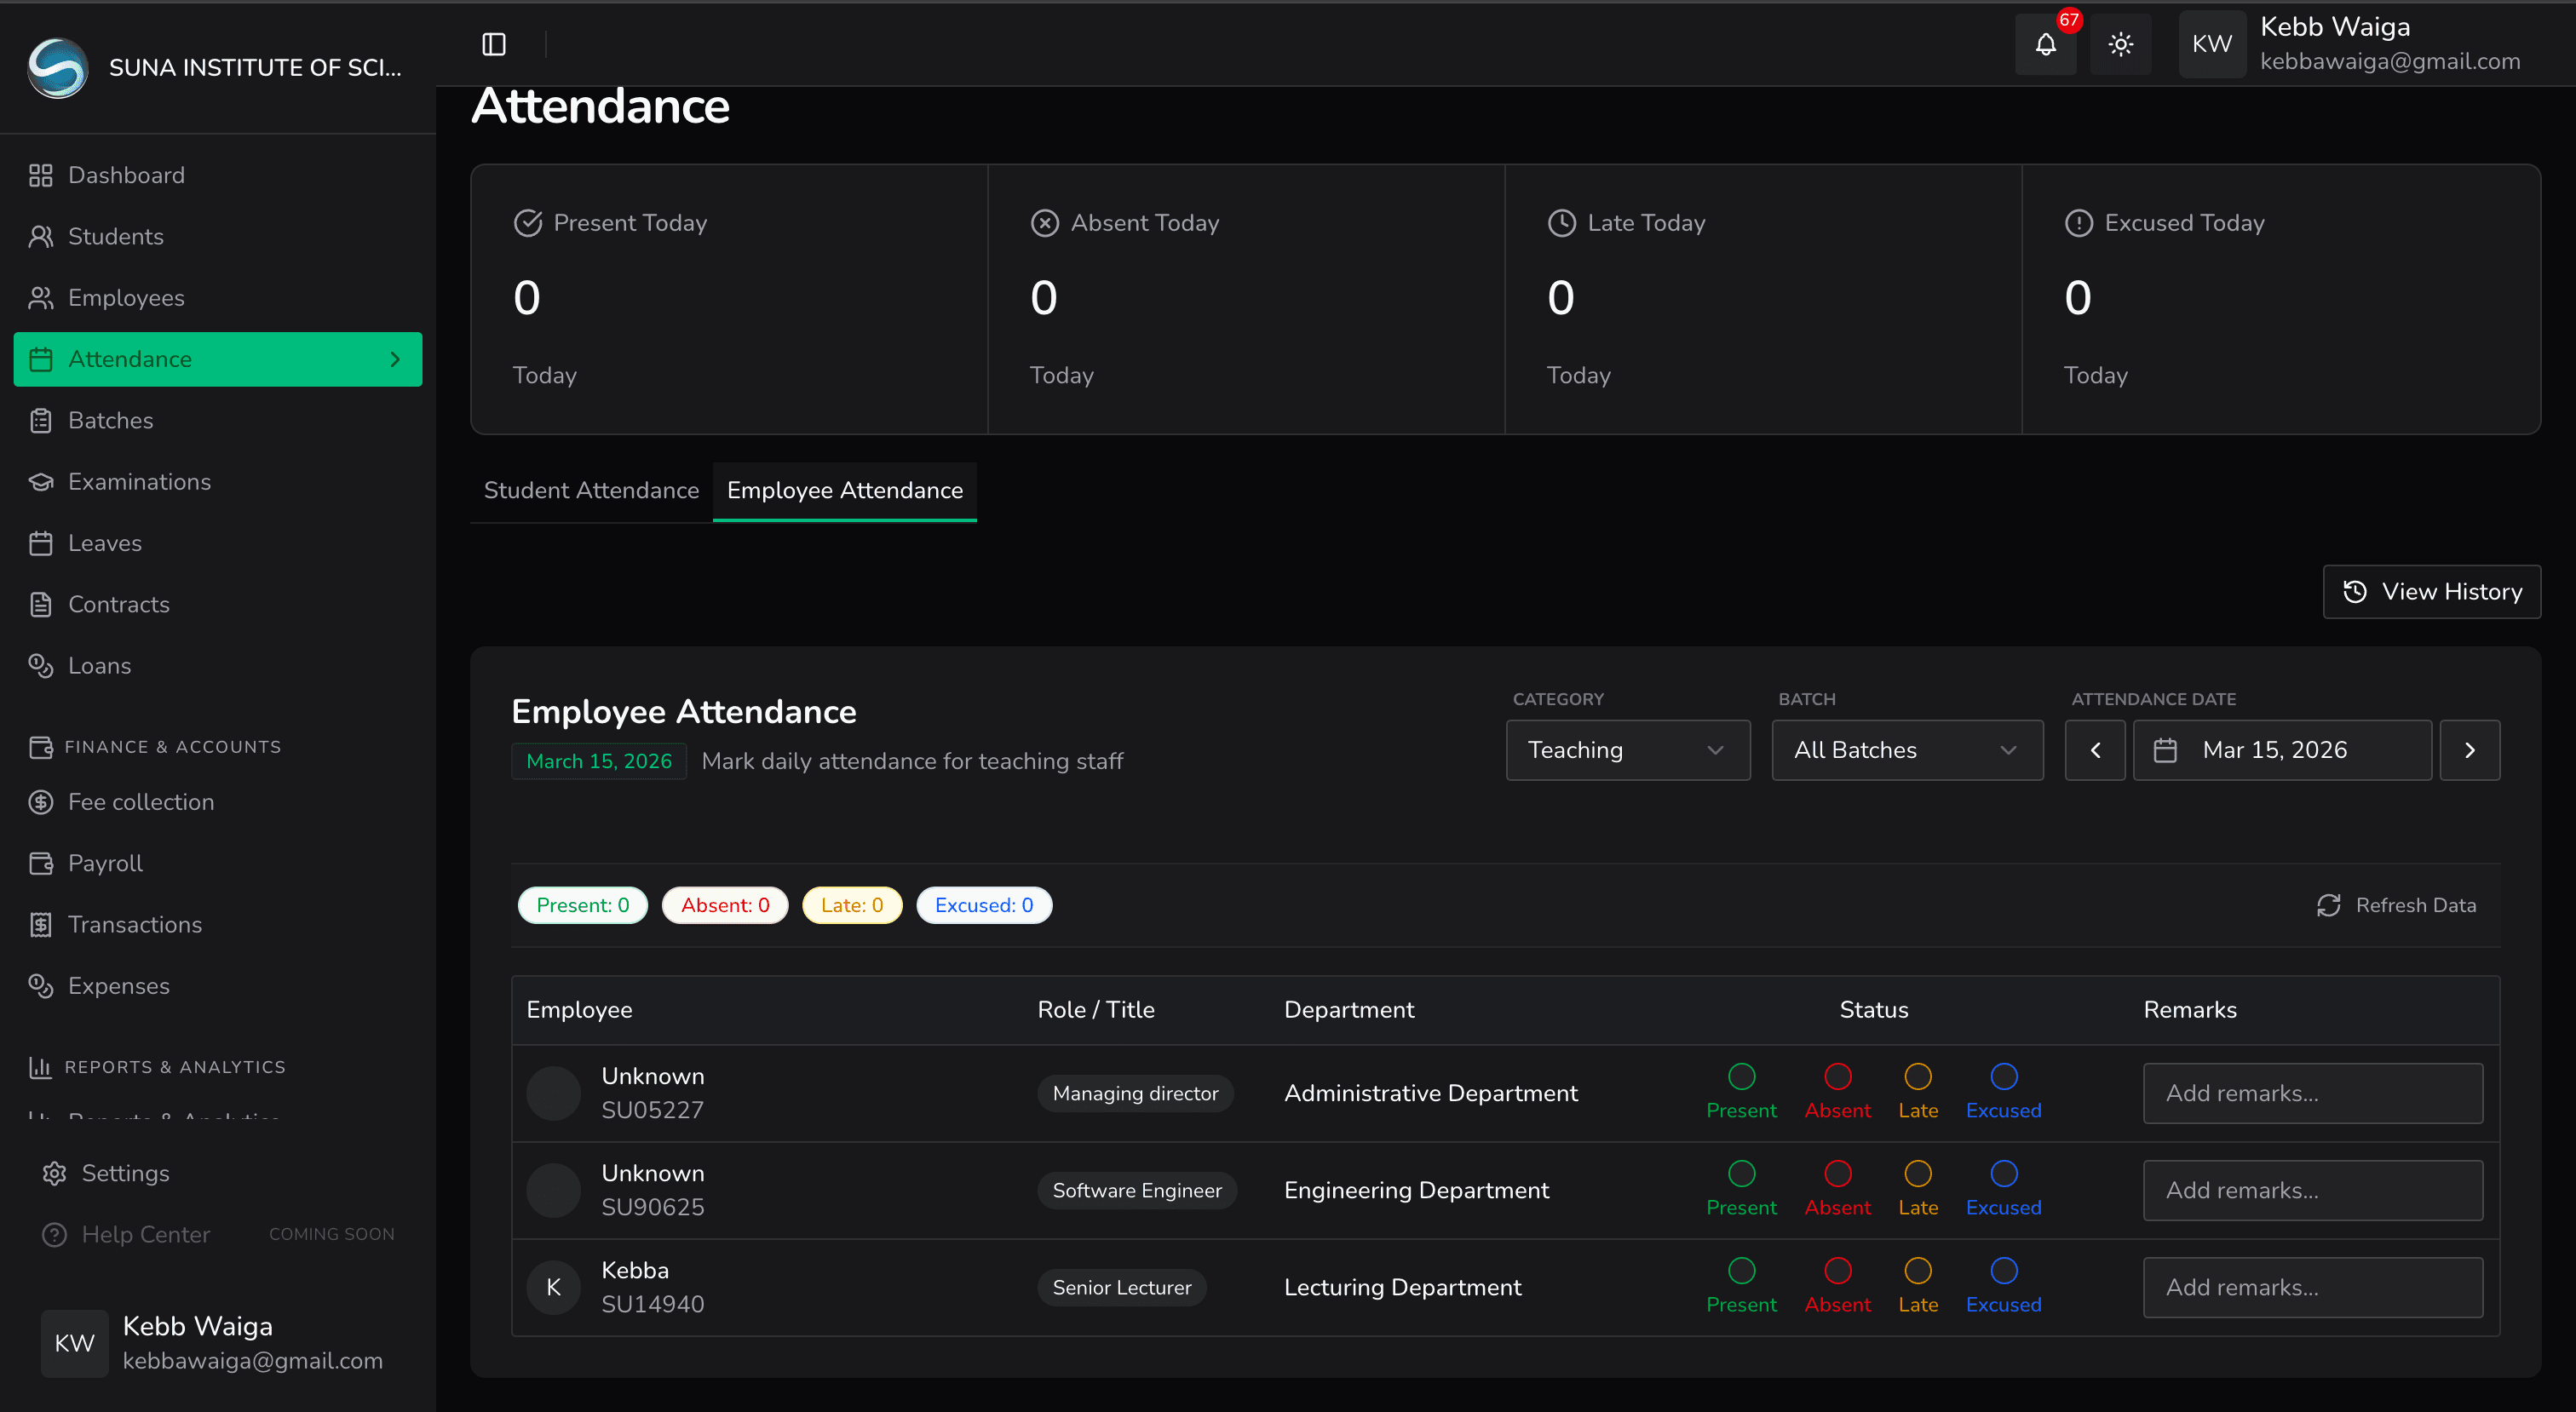Mark SU90625 employee as Late
Viewport: 2576px width, 1412px height.
pos(1917,1174)
